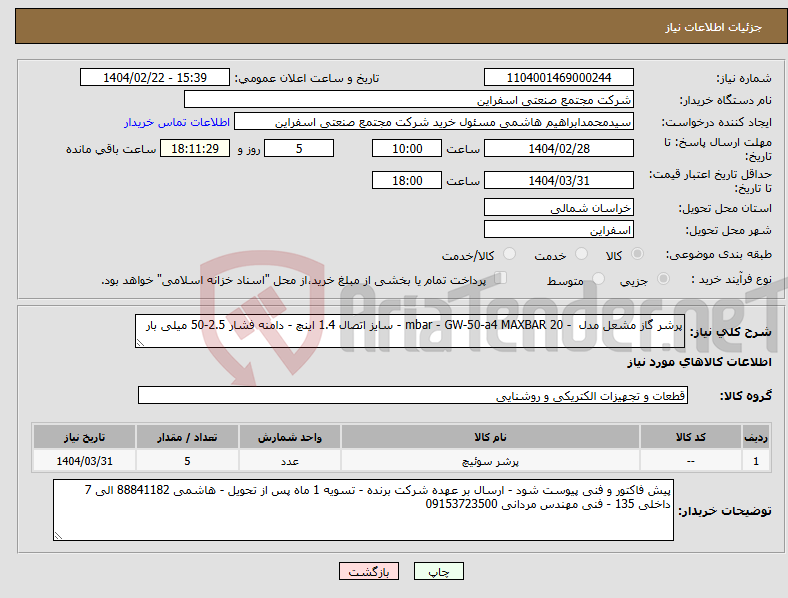Screen dimensions: 788x598
Task: Click the row number cell 1
Action: (756, 461)
